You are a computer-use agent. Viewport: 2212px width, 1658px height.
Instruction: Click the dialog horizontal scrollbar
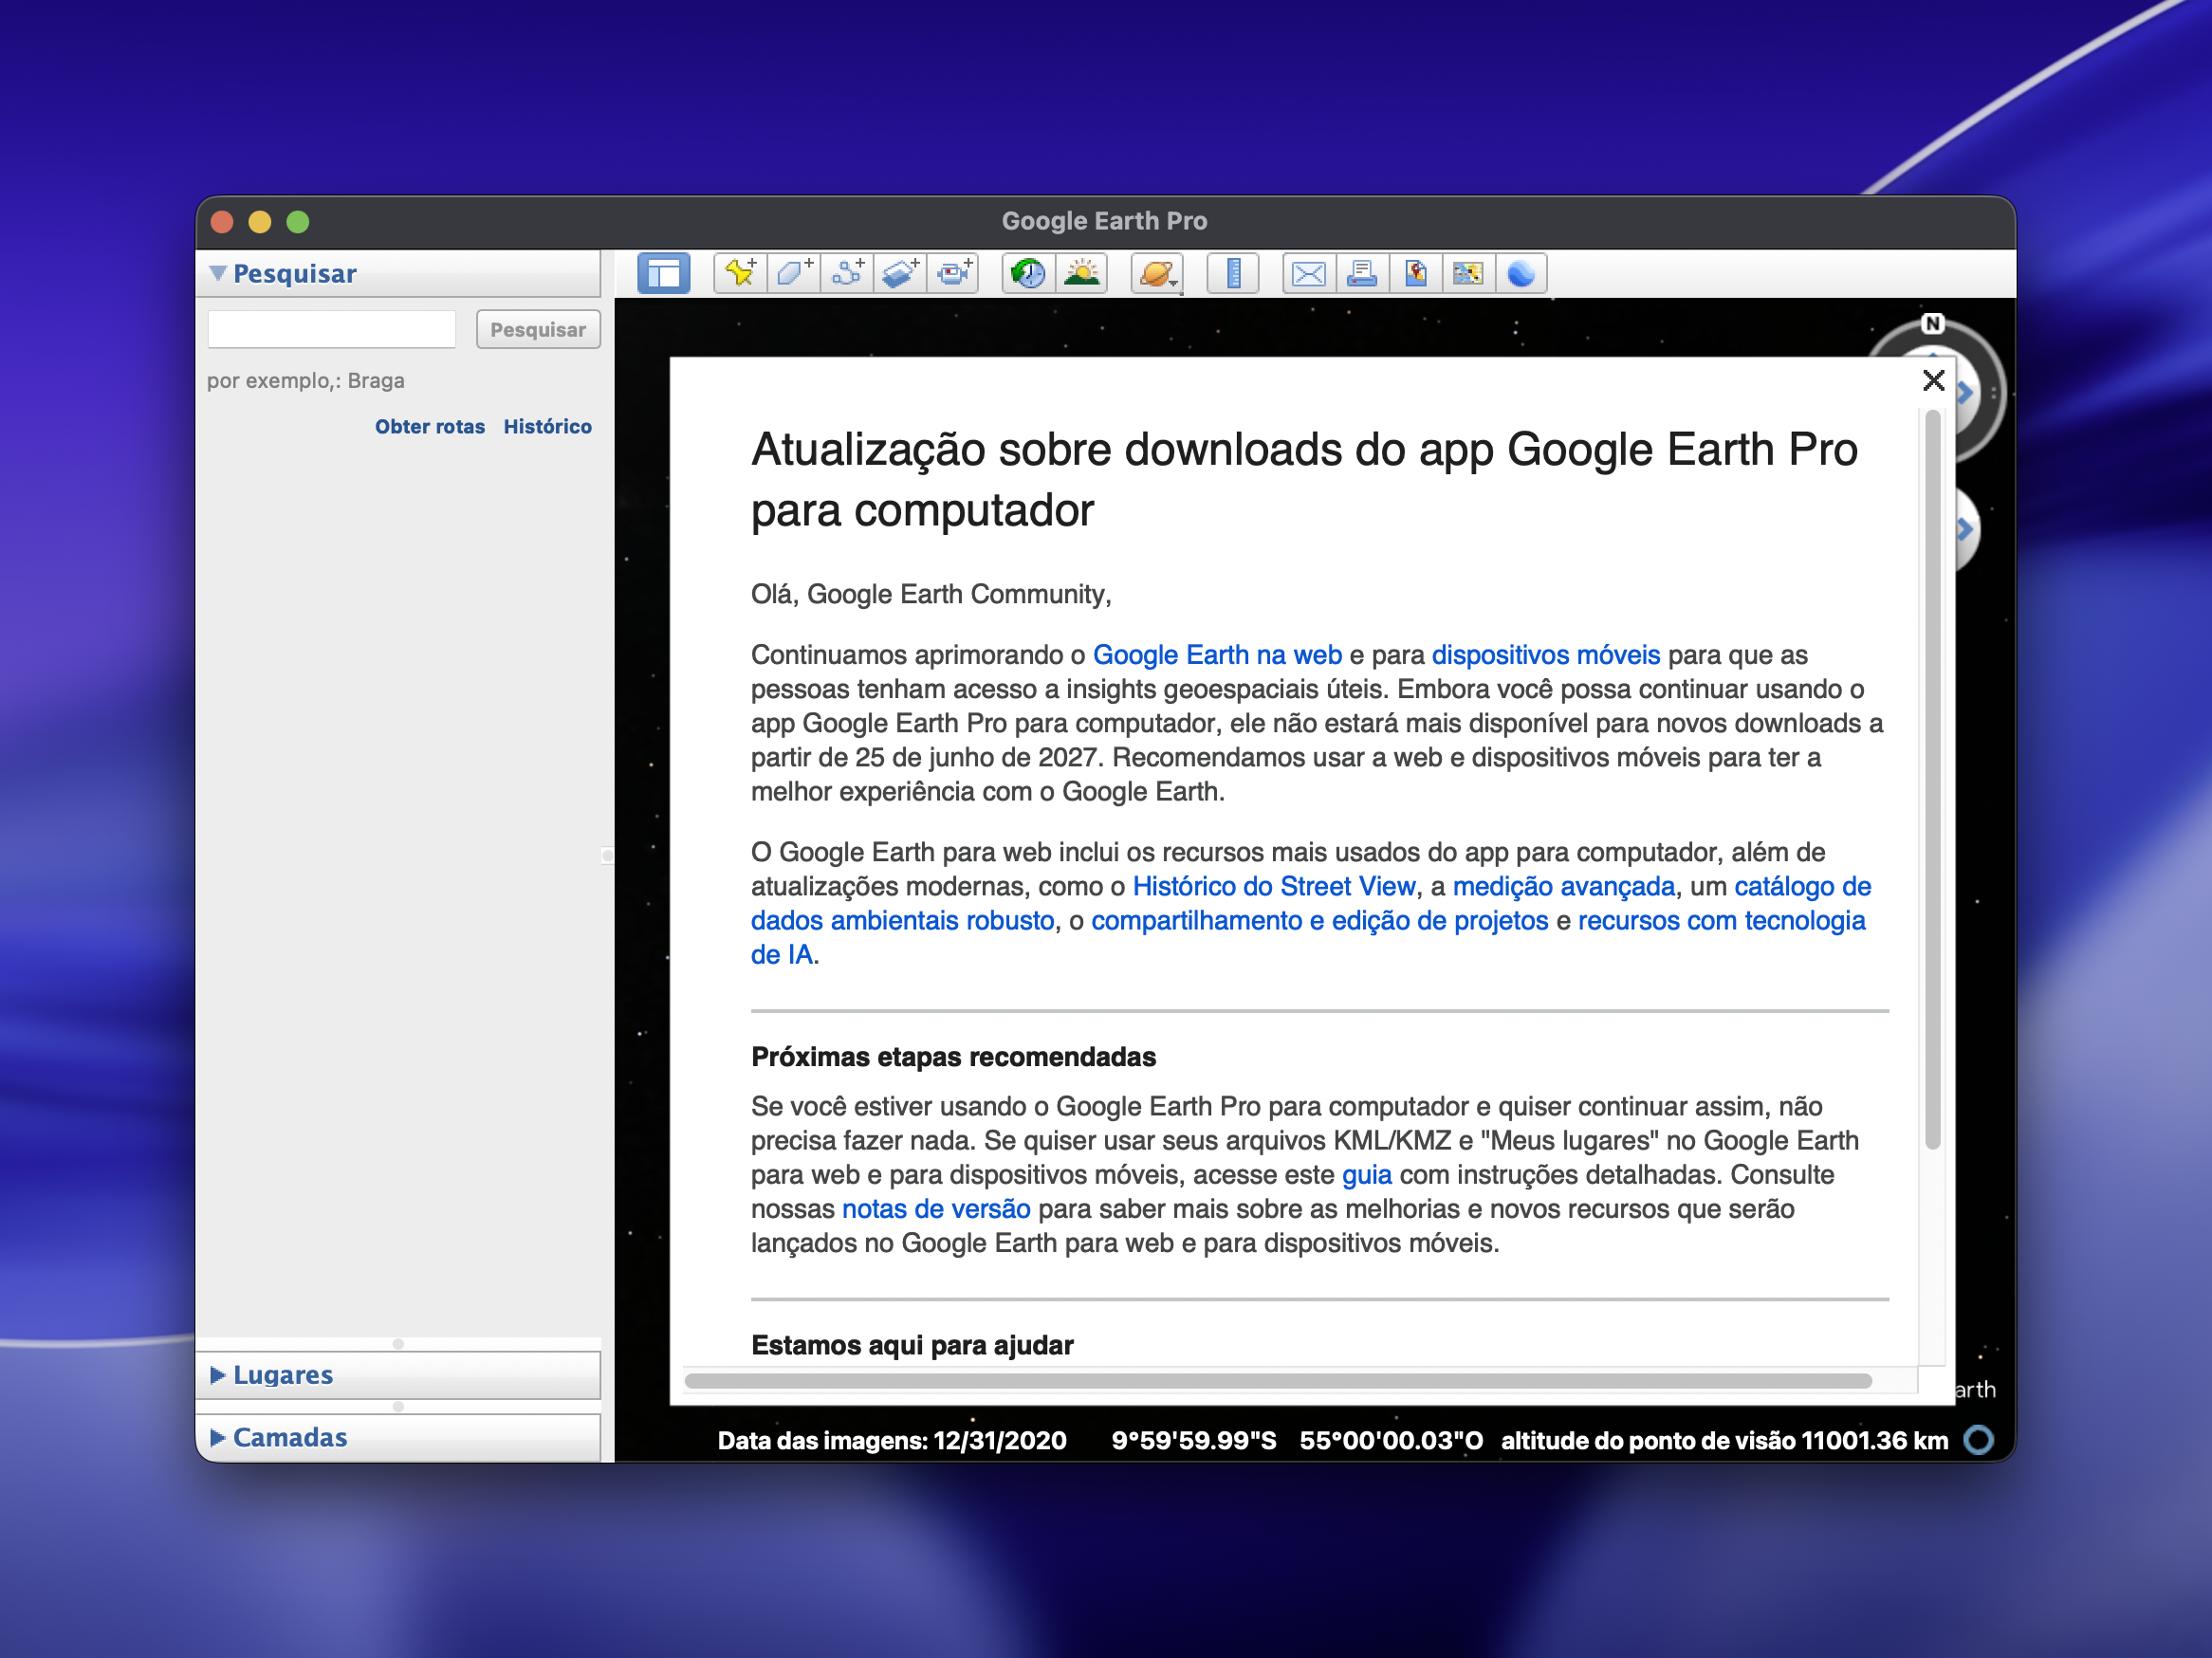(1278, 1381)
